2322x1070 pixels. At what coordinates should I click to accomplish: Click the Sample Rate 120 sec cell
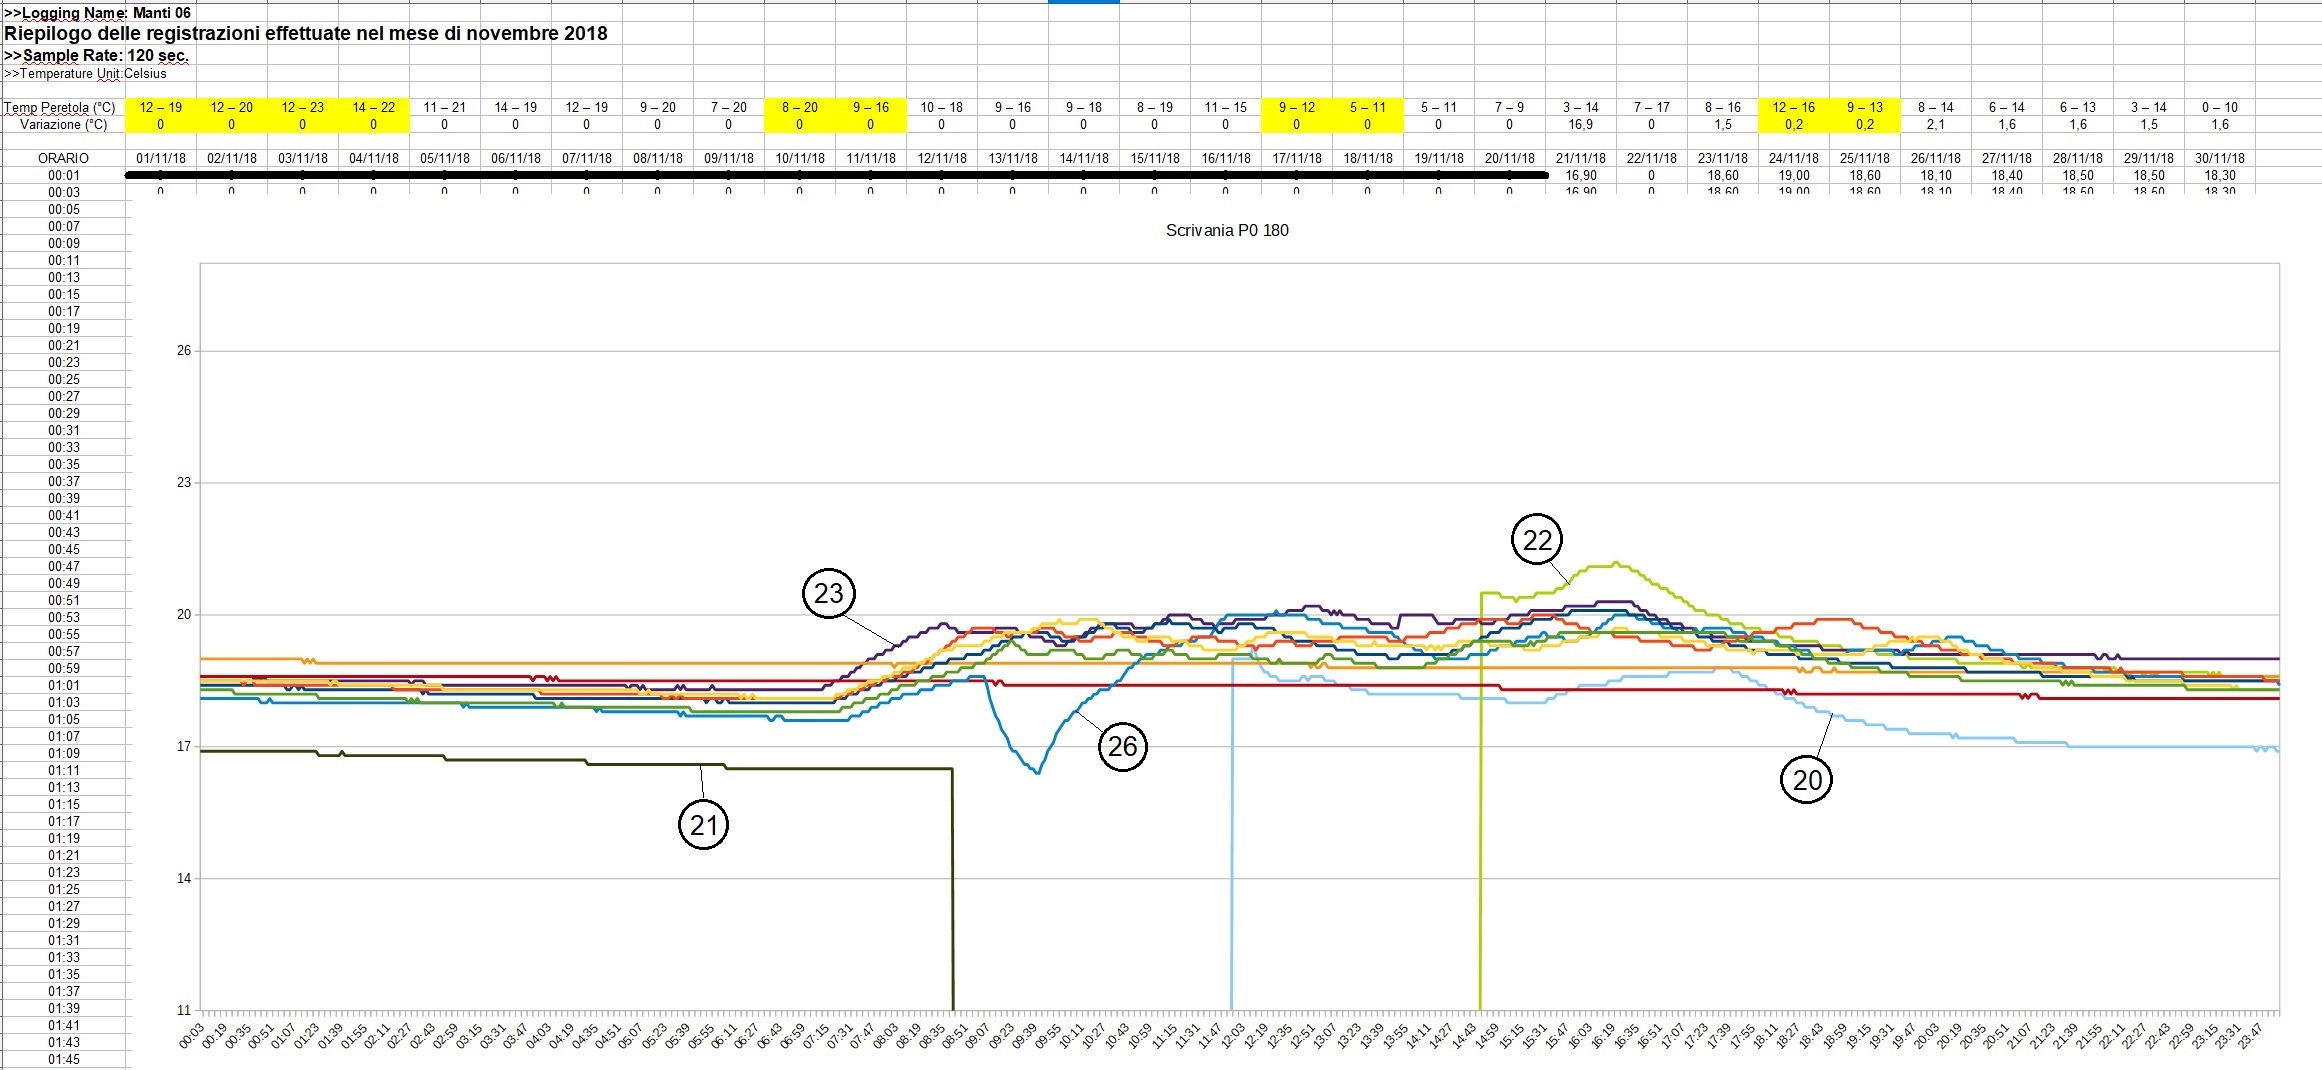click(x=96, y=55)
